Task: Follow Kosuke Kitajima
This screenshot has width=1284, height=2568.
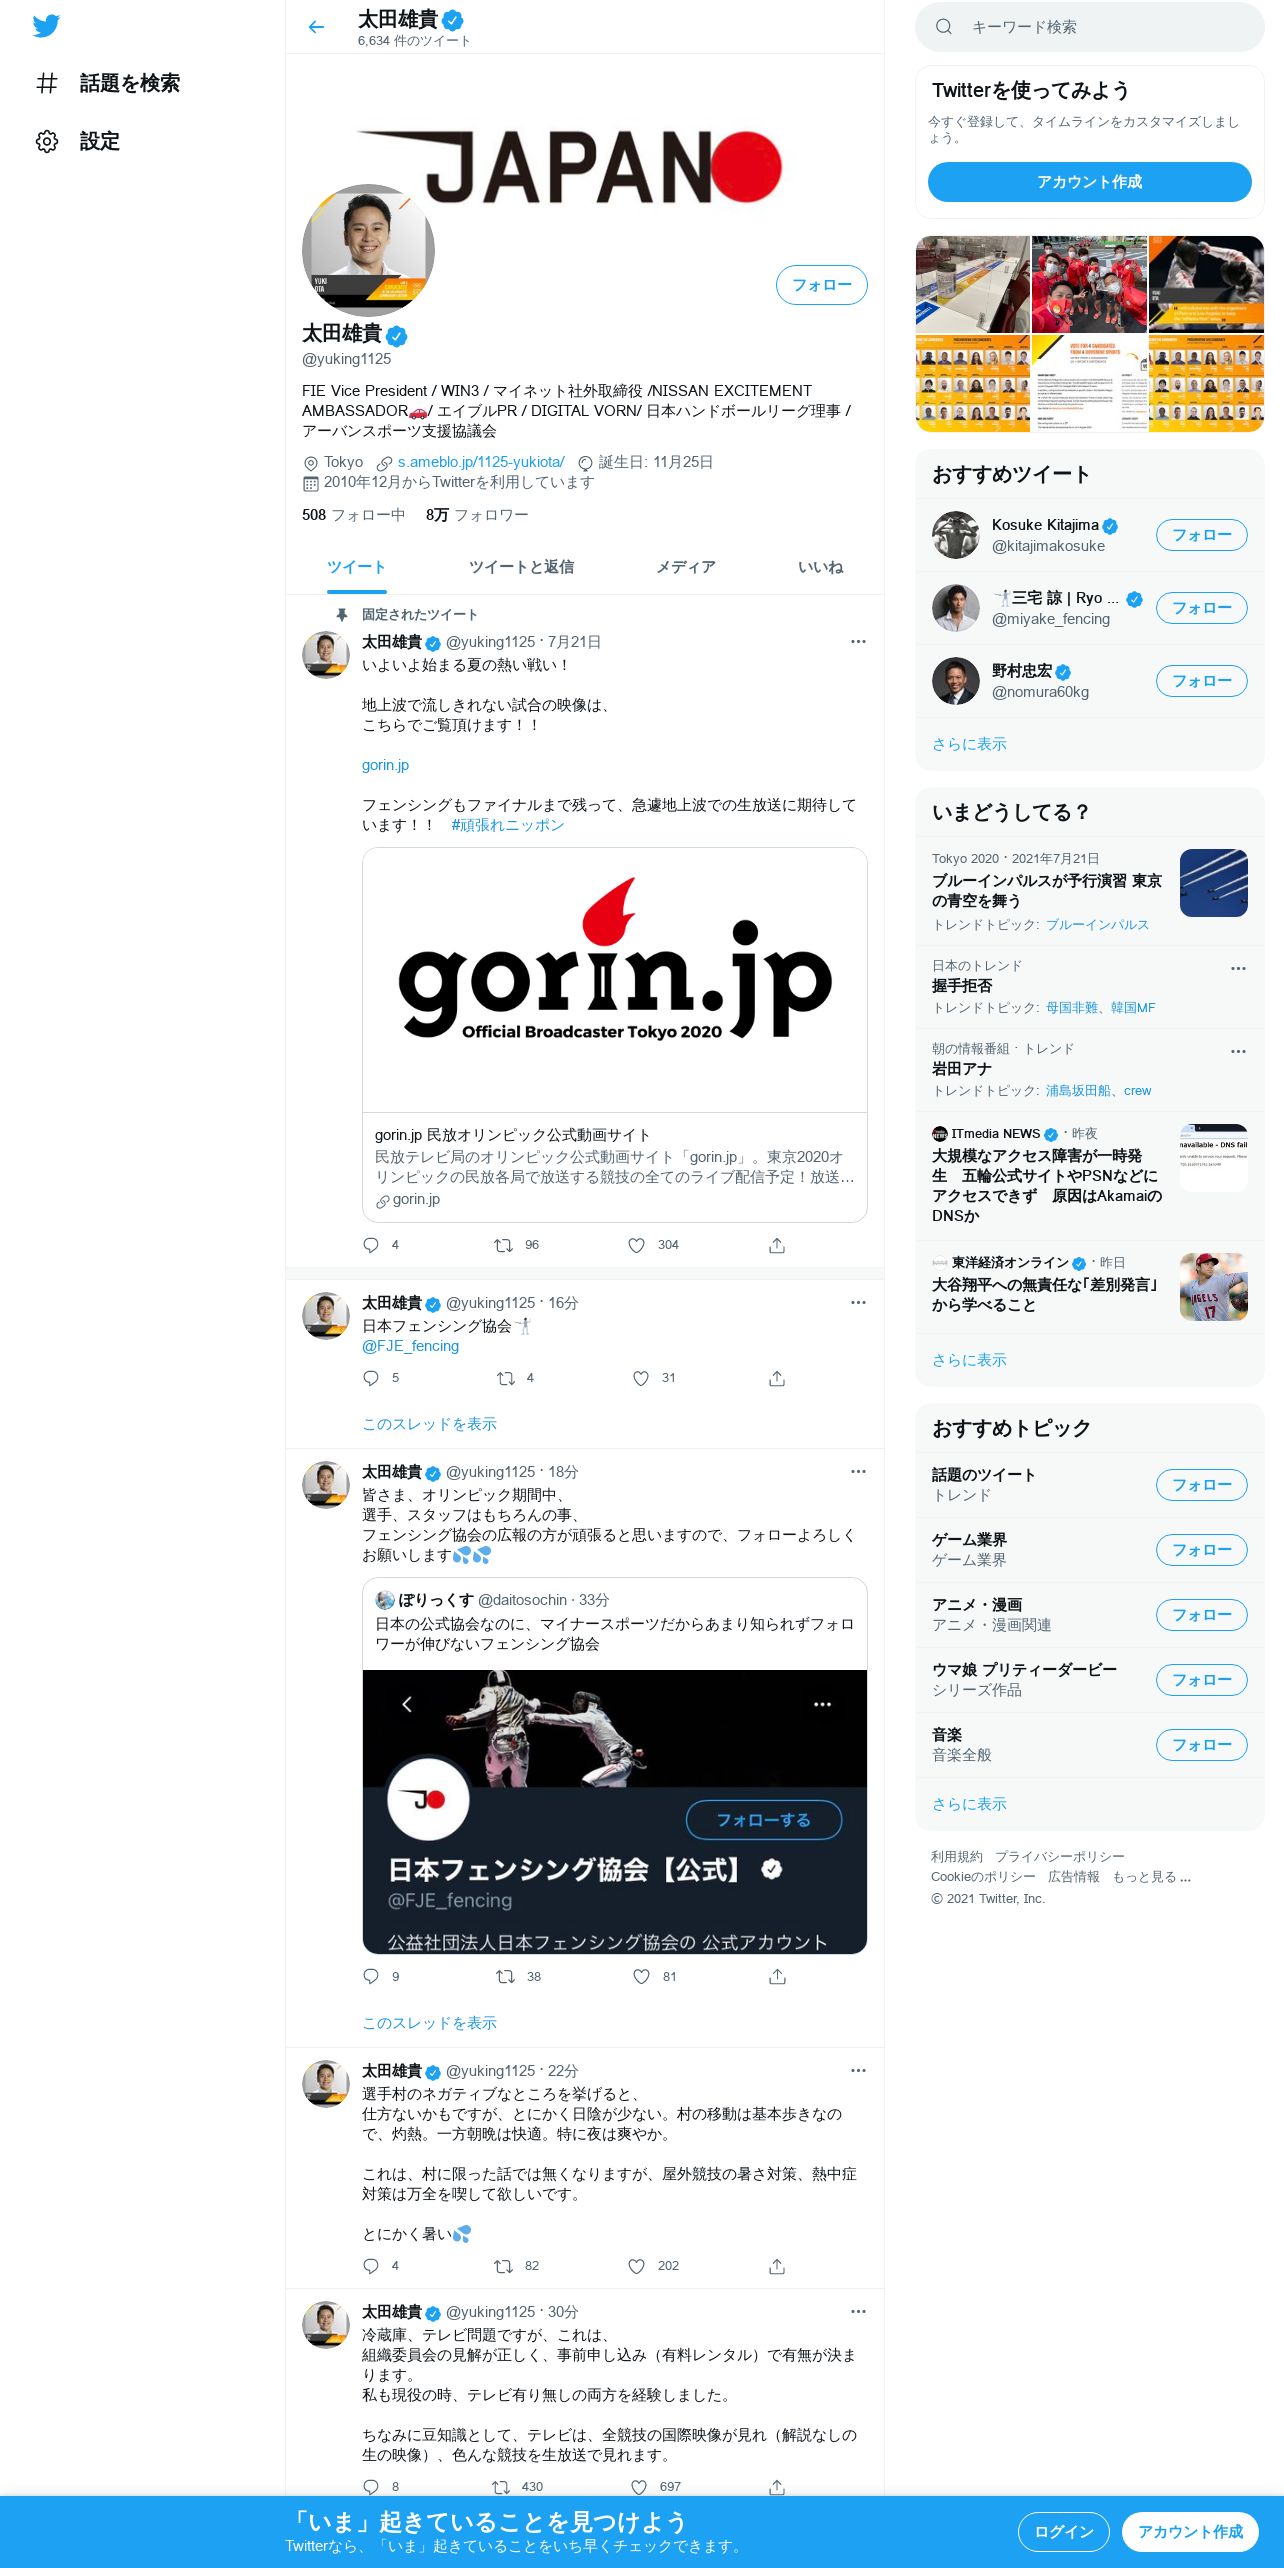Action: (x=1201, y=535)
